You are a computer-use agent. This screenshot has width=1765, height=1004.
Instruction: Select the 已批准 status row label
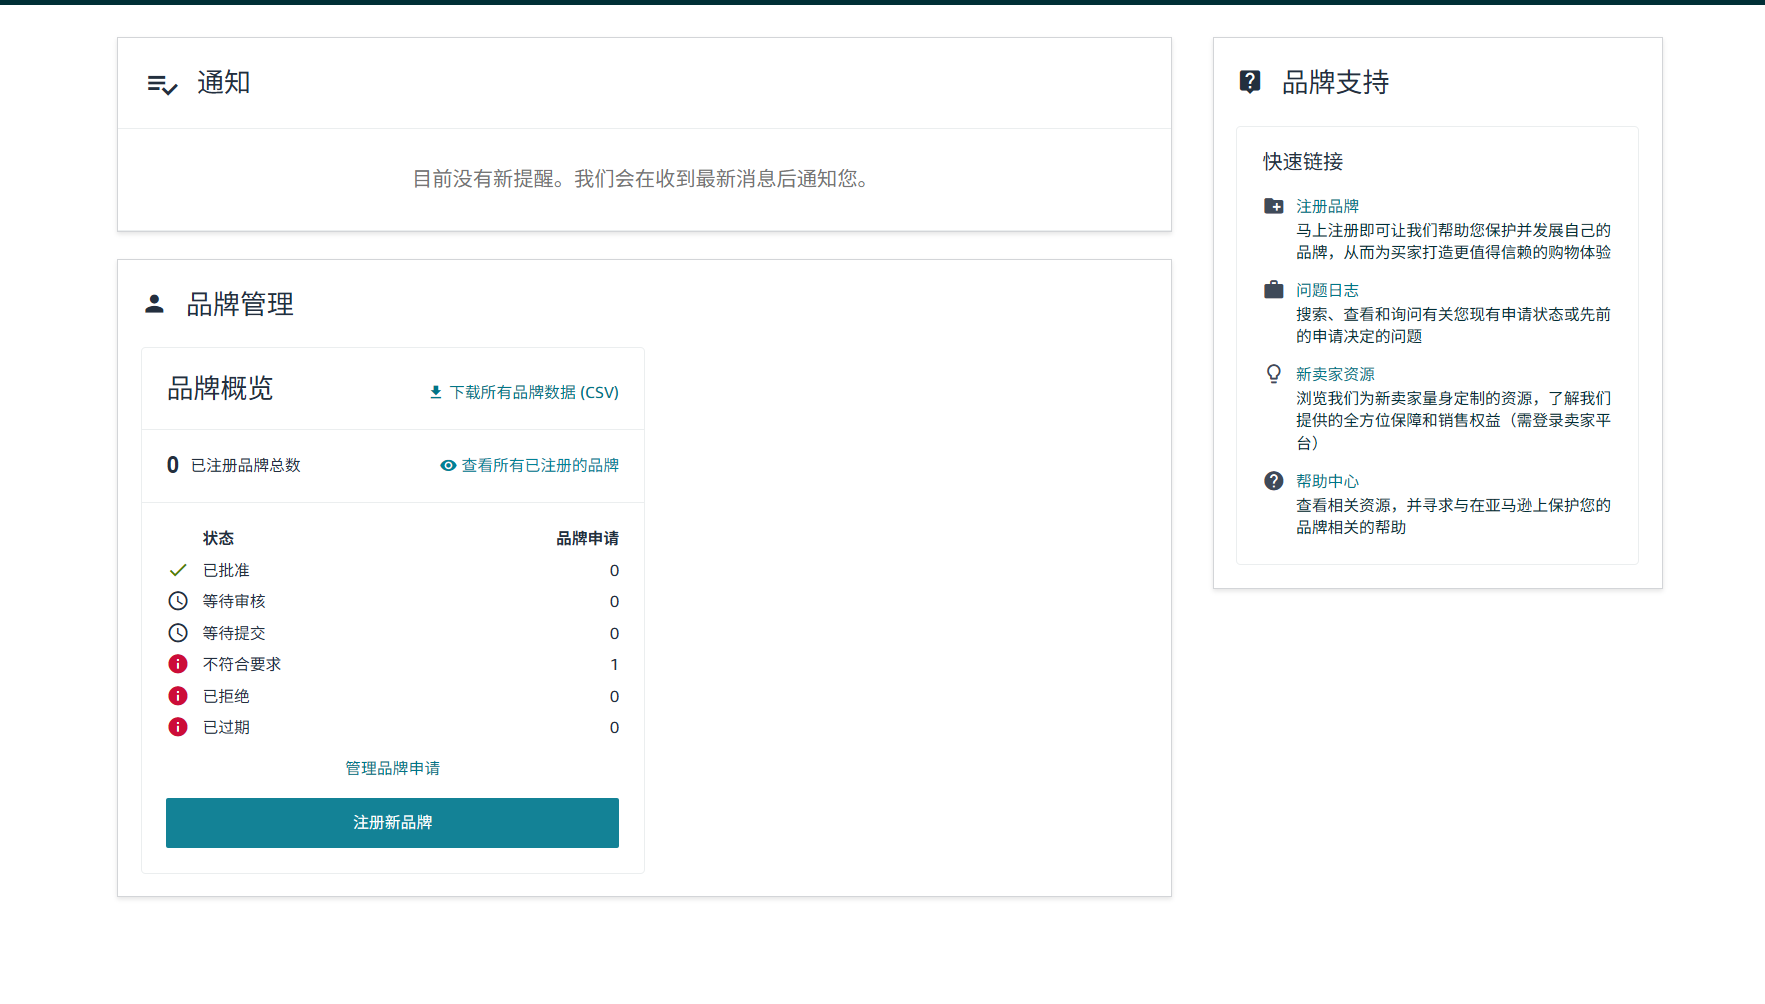coord(226,570)
